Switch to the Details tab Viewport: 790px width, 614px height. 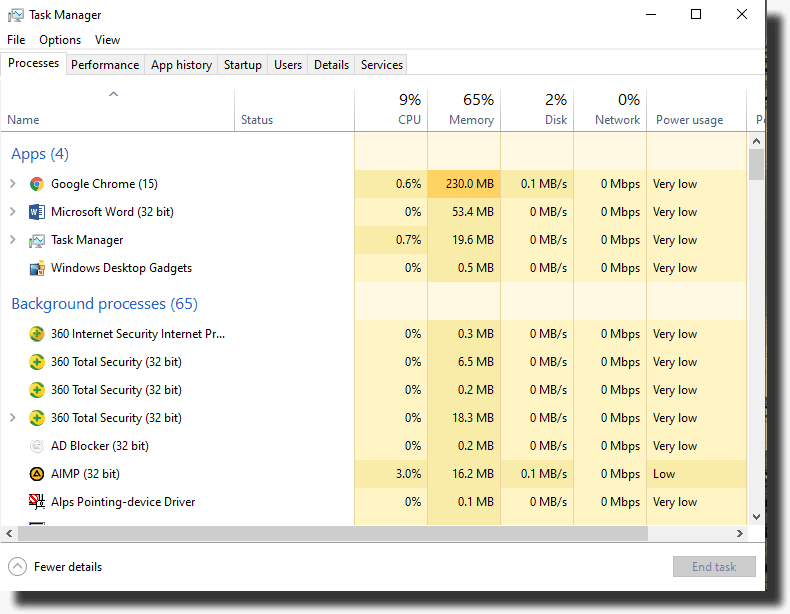[332, 65]
